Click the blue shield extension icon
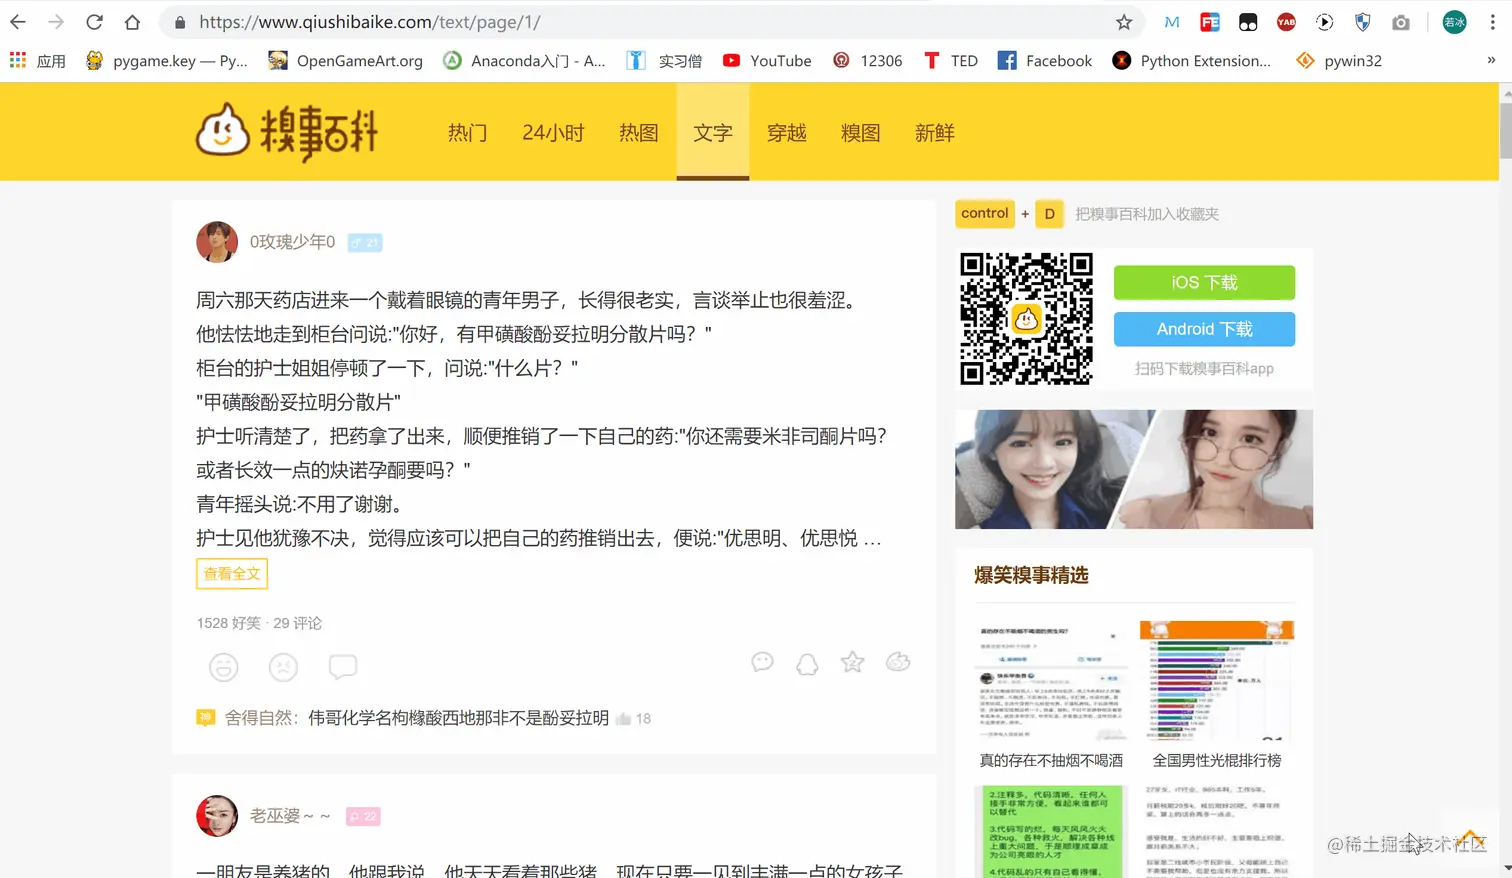Viewport: 1512px width, 878px height. click(x=1362, y=21)
